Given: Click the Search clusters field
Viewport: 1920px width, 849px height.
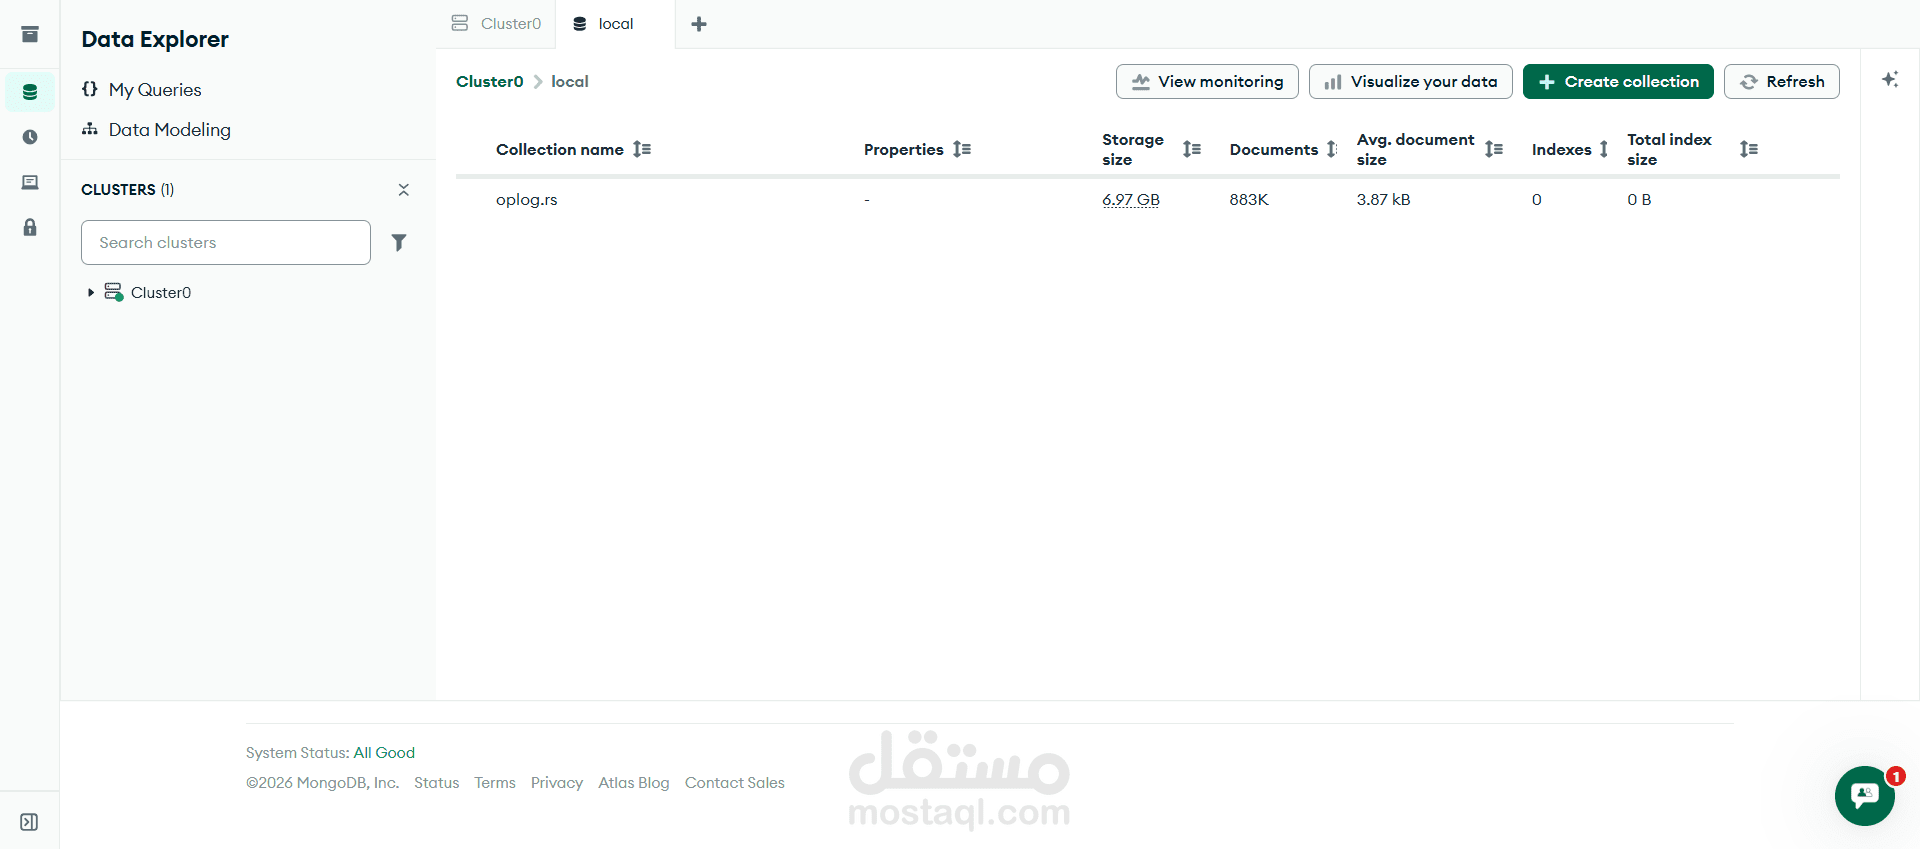Looking at the screenshot, I should click(x=226, y=243).
